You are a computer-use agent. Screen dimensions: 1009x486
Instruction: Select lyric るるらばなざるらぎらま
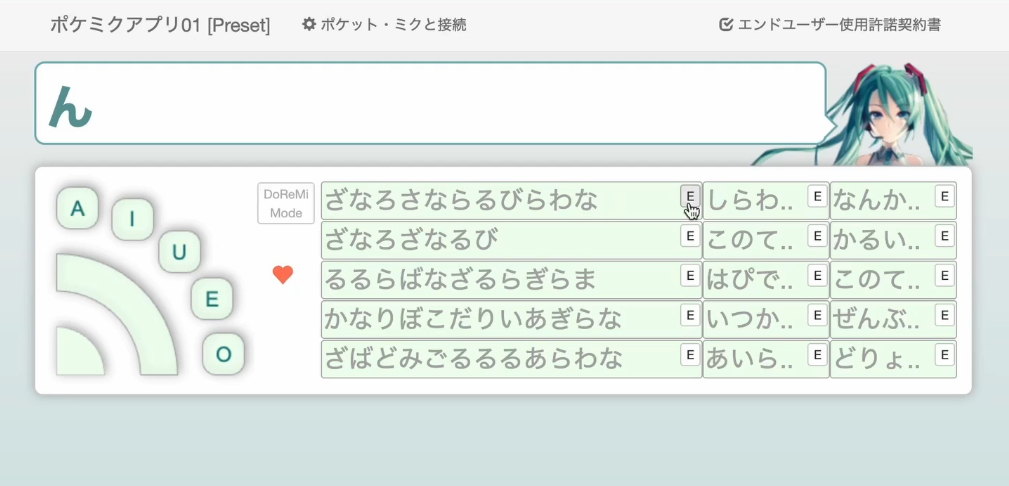tap(498, 280)
